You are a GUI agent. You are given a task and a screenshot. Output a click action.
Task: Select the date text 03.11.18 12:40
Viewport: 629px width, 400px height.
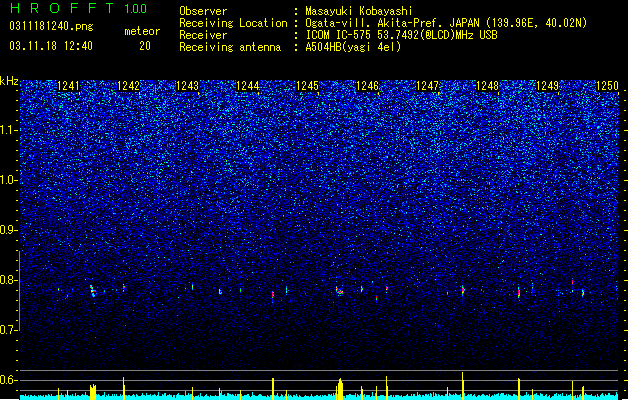pos(51,46)
